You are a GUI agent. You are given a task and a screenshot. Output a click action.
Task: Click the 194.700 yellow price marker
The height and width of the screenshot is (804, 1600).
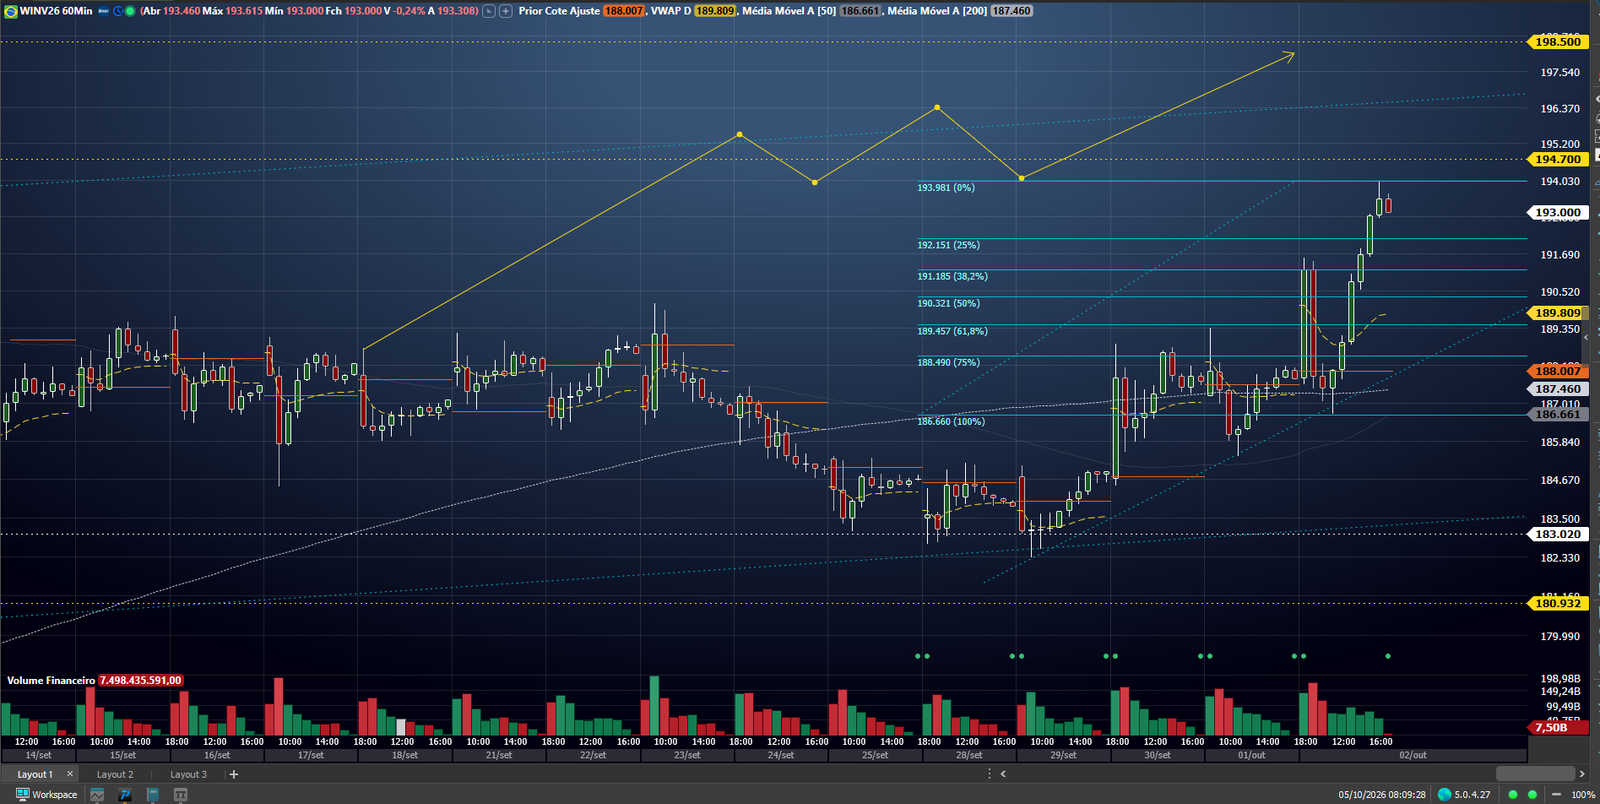[x=1557, y=159]
